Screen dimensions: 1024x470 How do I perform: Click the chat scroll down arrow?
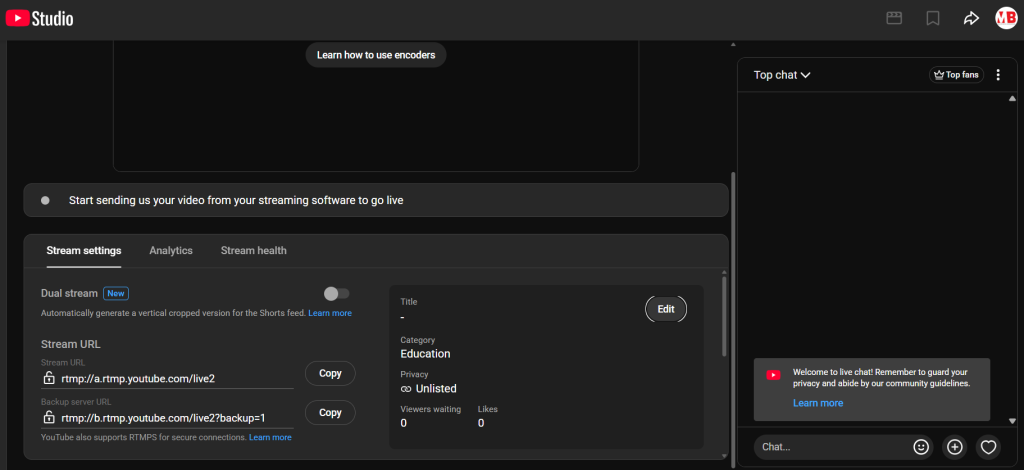click(1012, 421)
